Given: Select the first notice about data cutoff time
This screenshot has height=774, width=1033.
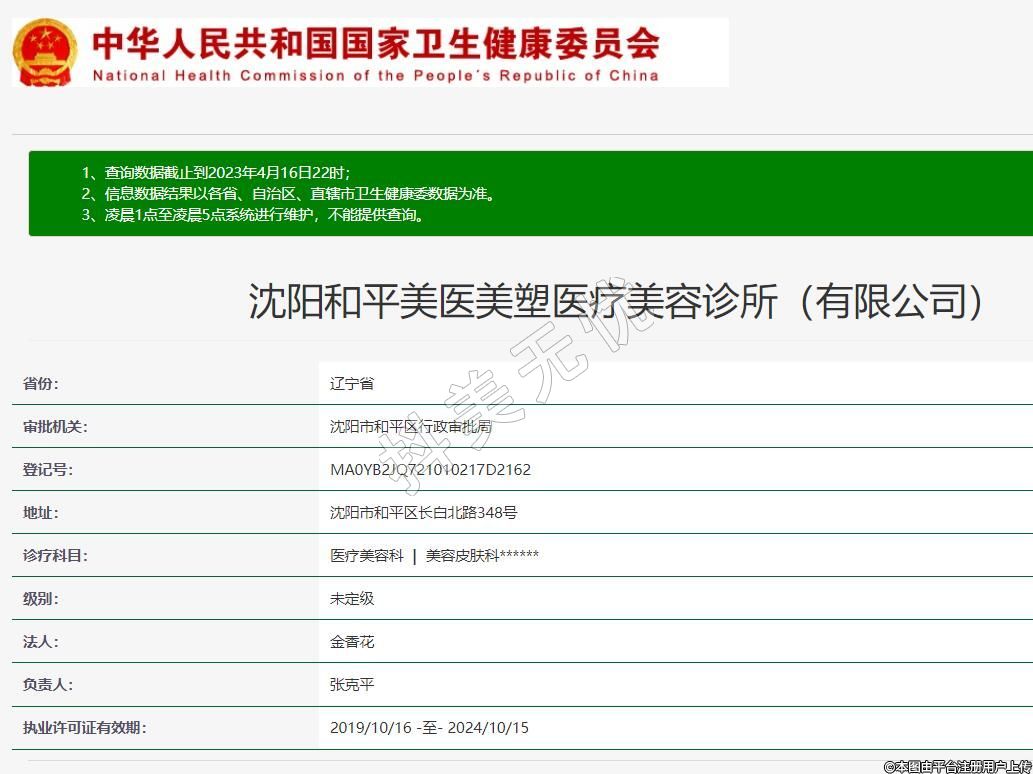Looking at the screenshot, I should pos(216,172).
